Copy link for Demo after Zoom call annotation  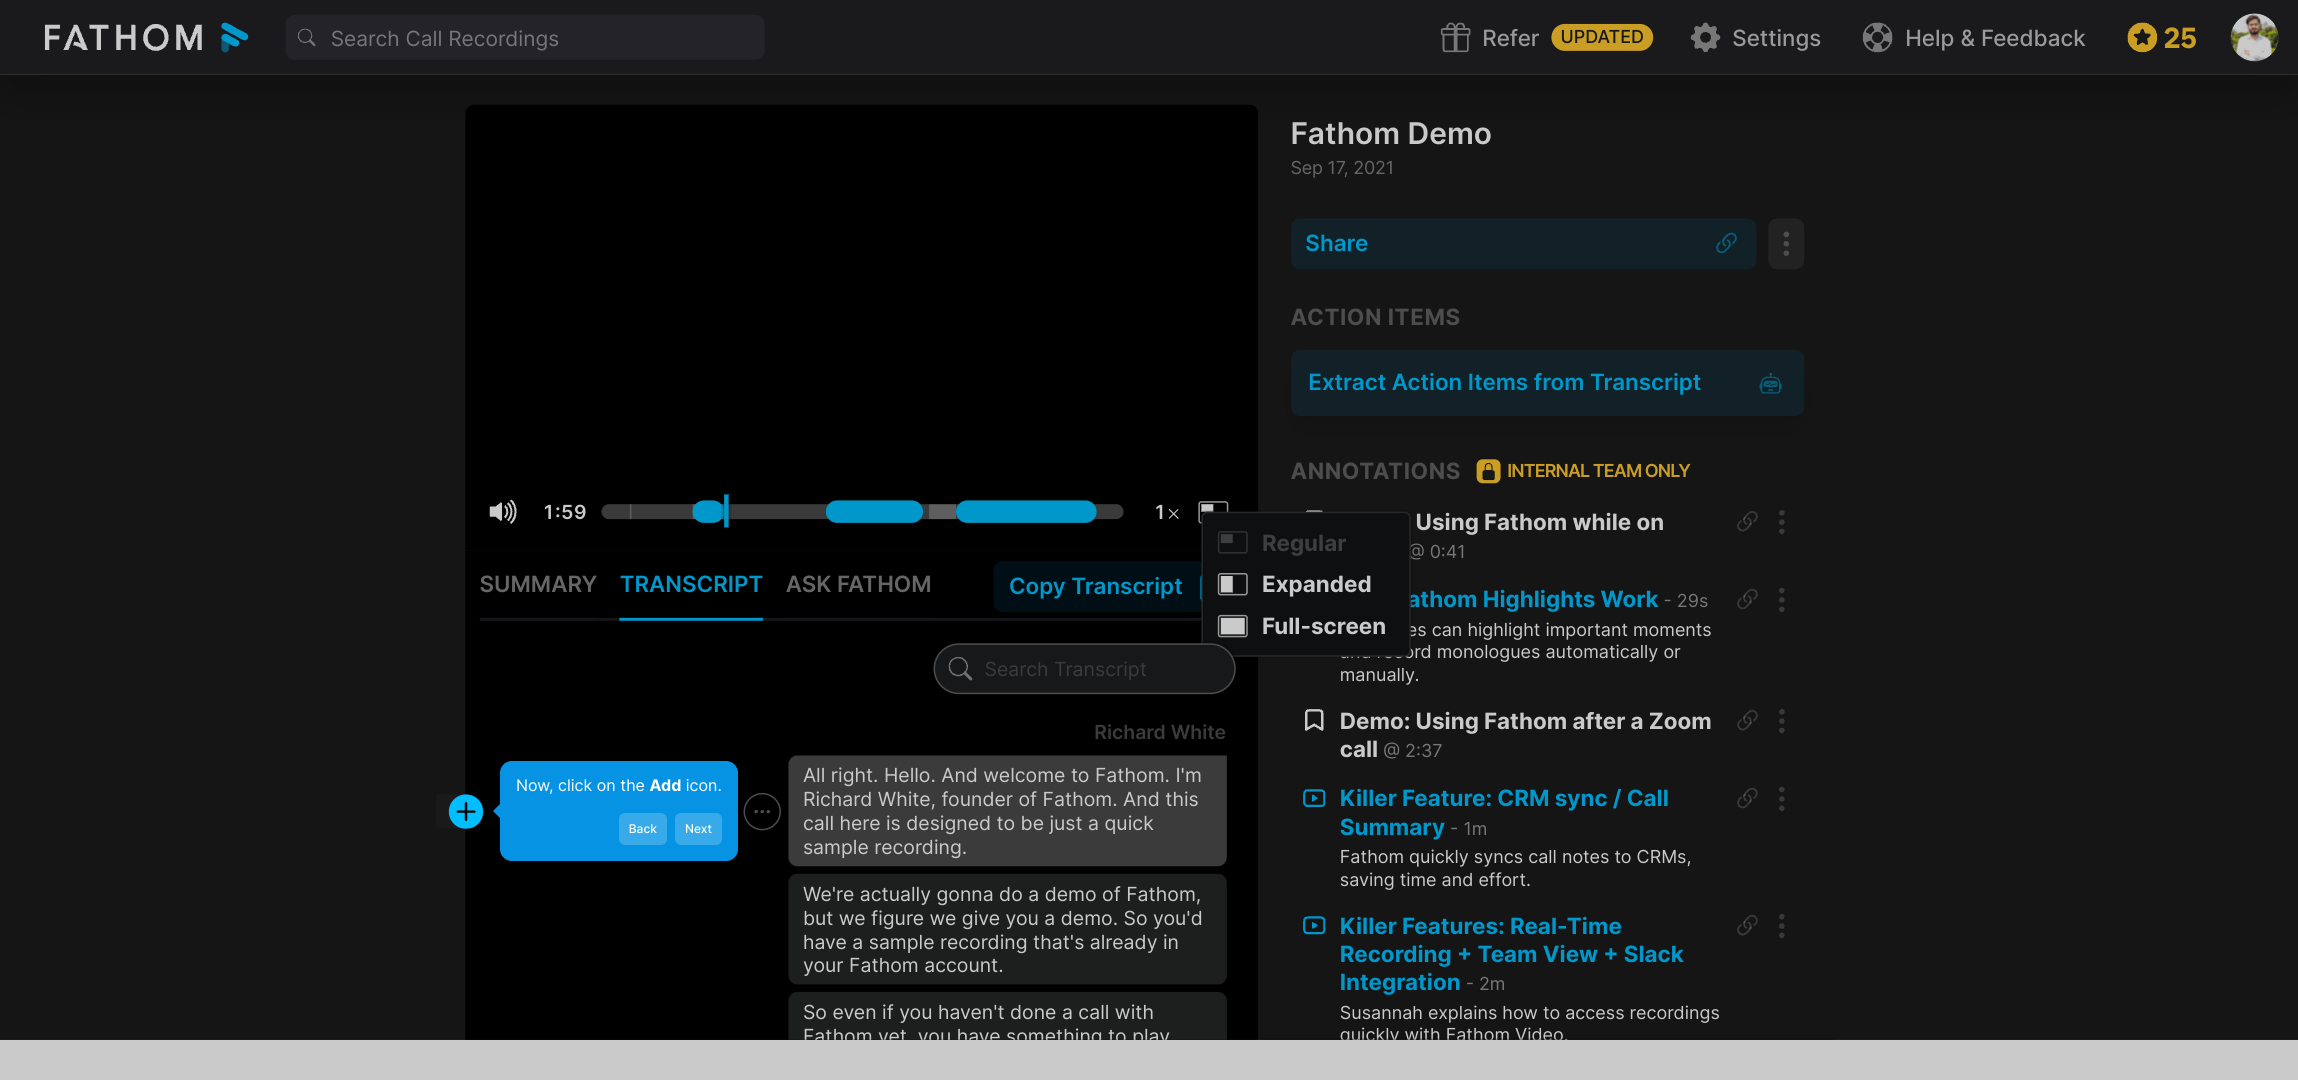click(x=1747, y=721)
